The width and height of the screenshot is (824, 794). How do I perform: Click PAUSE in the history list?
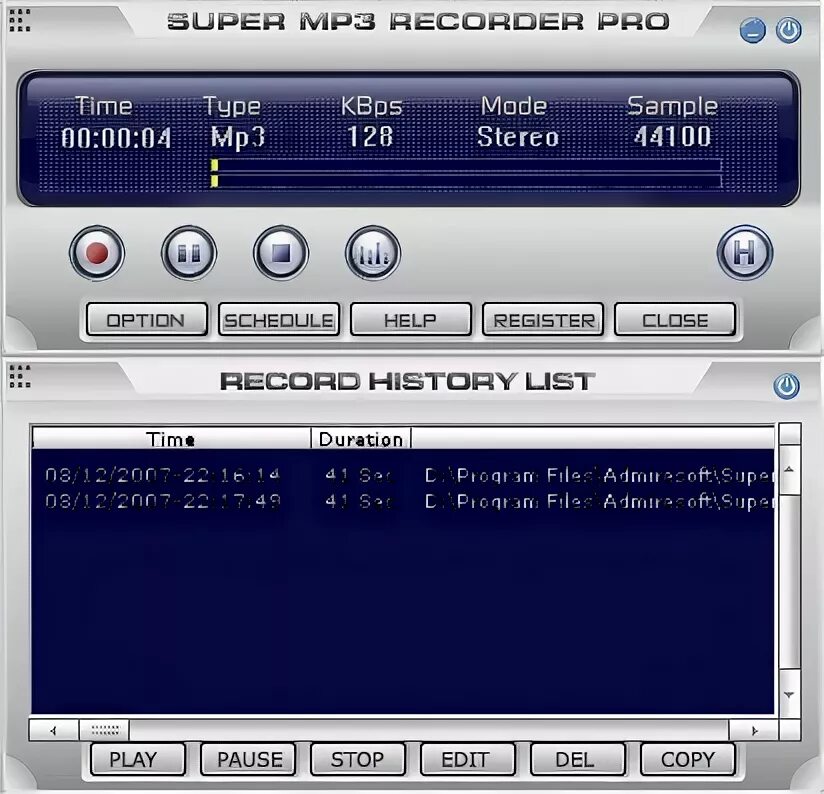click(248, 759)
